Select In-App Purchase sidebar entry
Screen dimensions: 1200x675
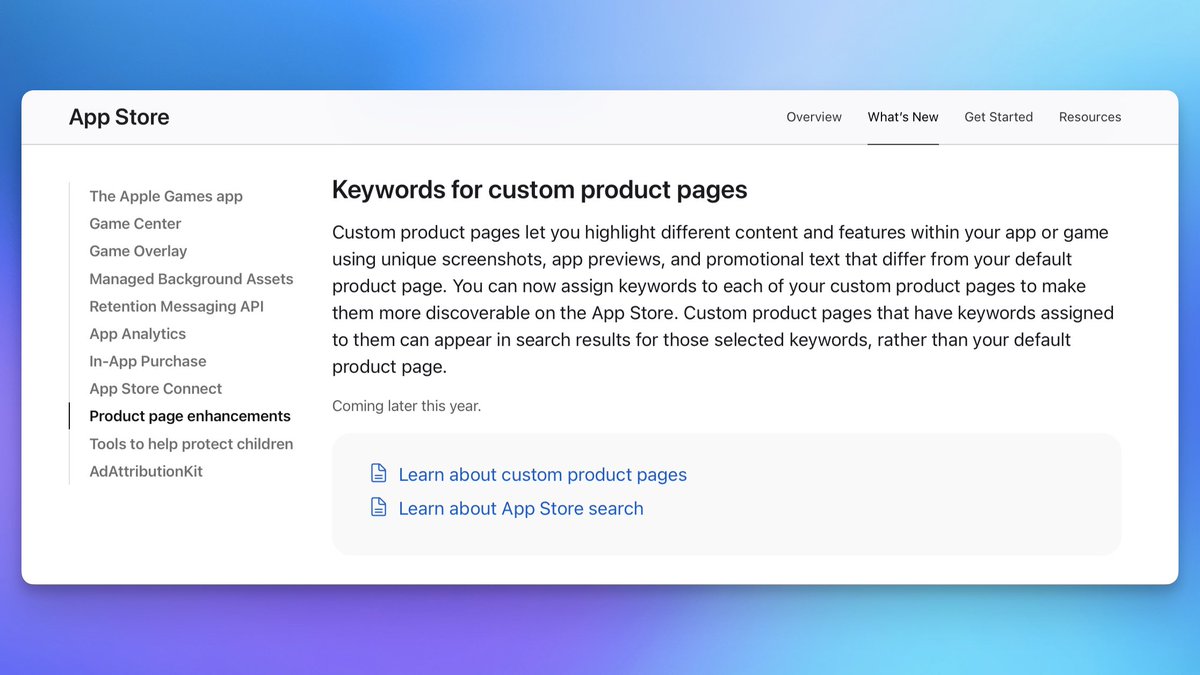click(x=148, y=361)
